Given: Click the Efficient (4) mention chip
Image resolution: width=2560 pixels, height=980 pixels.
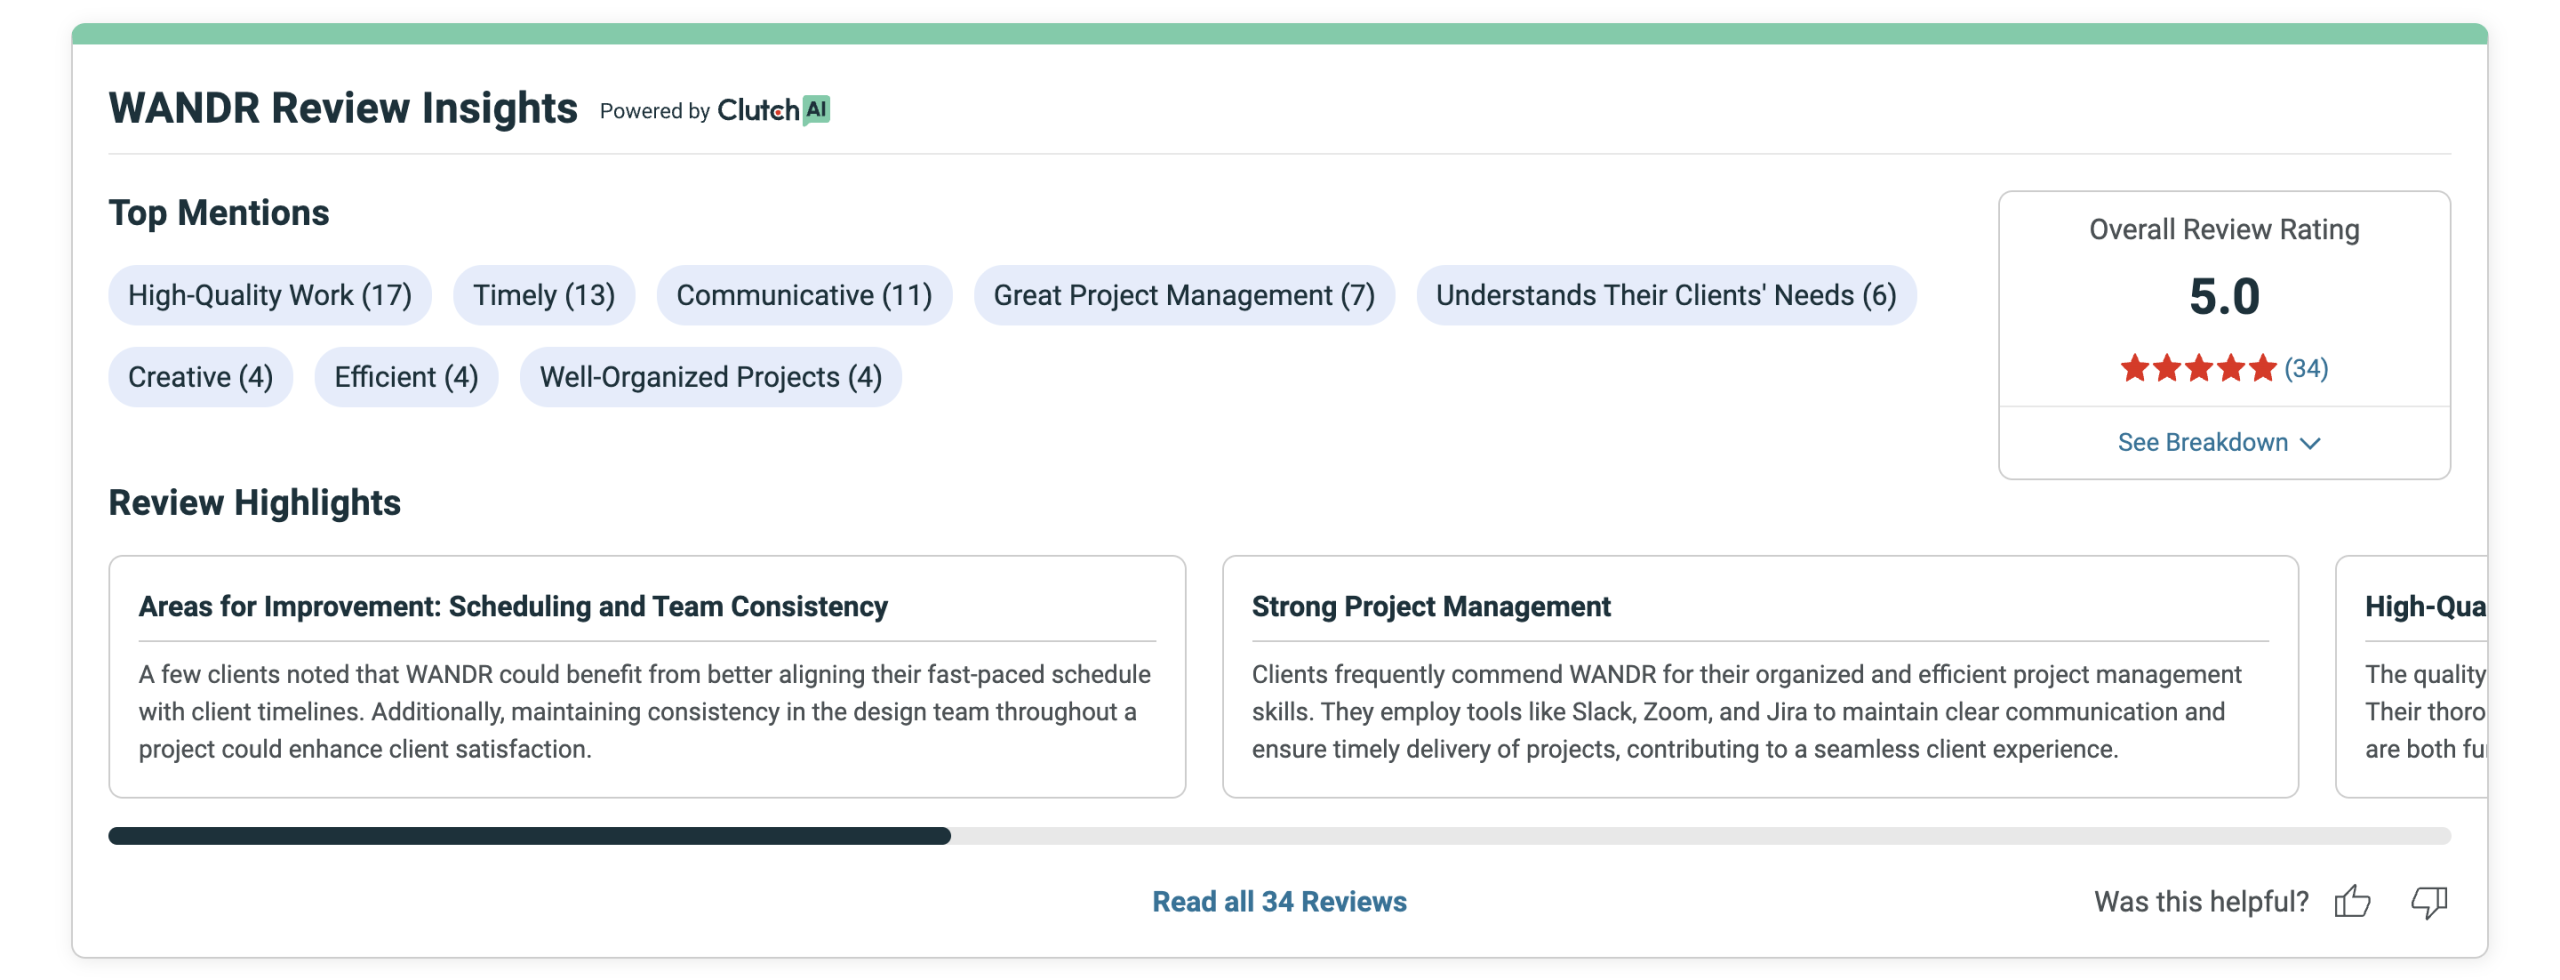Looking at the screenshot, I should 406,377.
